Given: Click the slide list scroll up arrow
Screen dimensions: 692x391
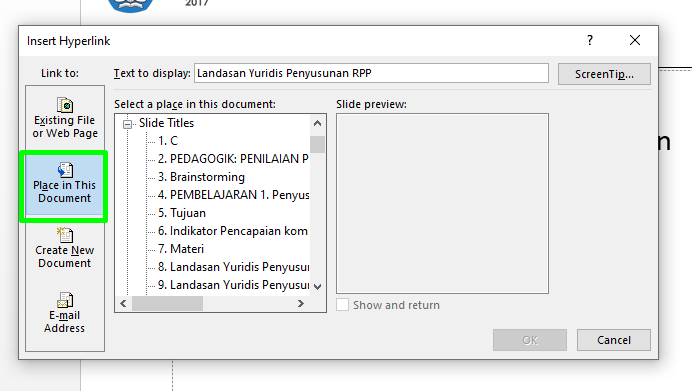Looking at the screenshot, I should click(x=317, y=123).
